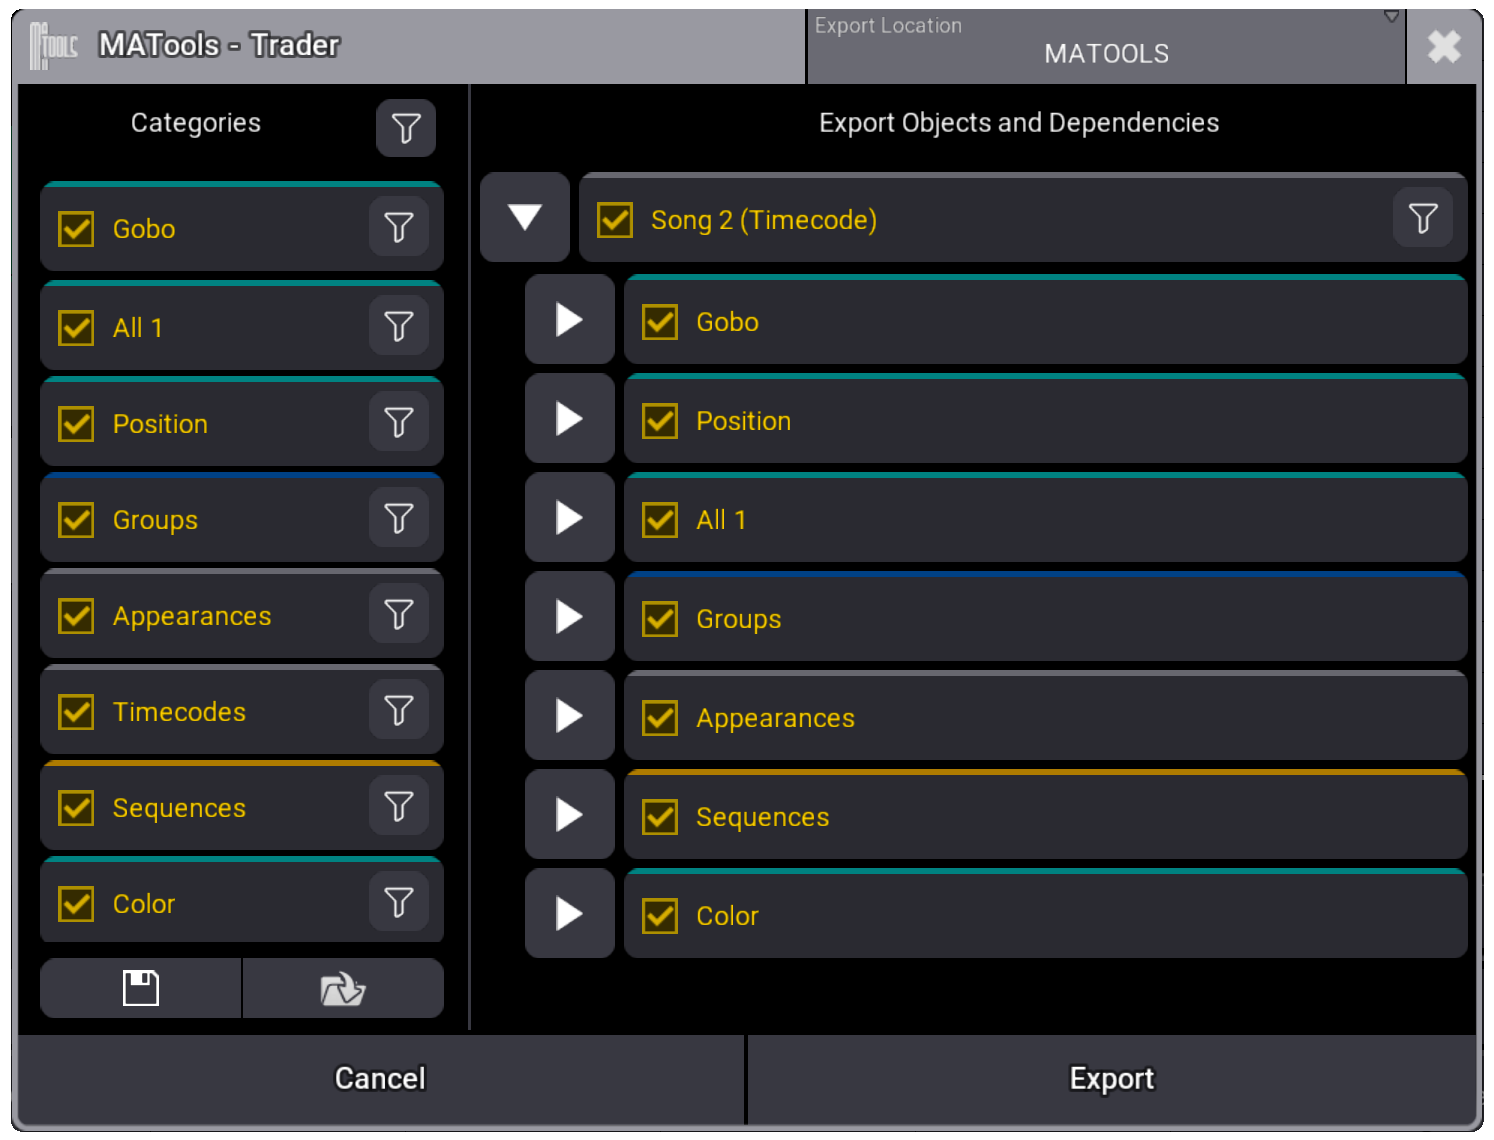
Task: Uncheck Gobo under Song 2 dependencies
Action: coord(660,322)
